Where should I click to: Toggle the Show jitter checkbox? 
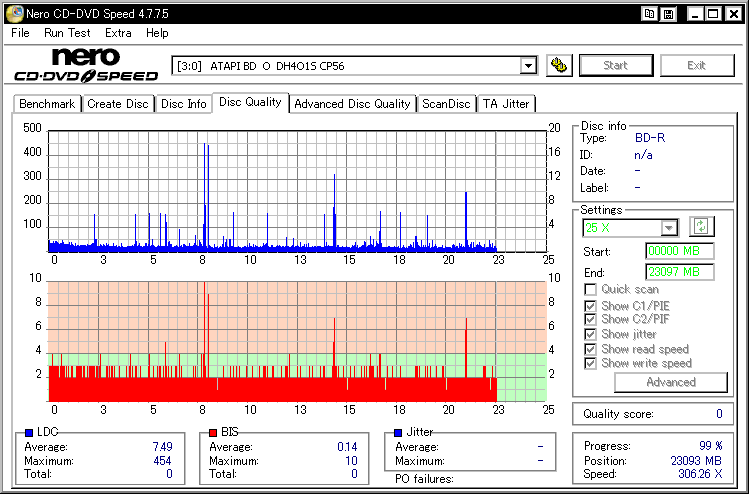coord(590,334)
